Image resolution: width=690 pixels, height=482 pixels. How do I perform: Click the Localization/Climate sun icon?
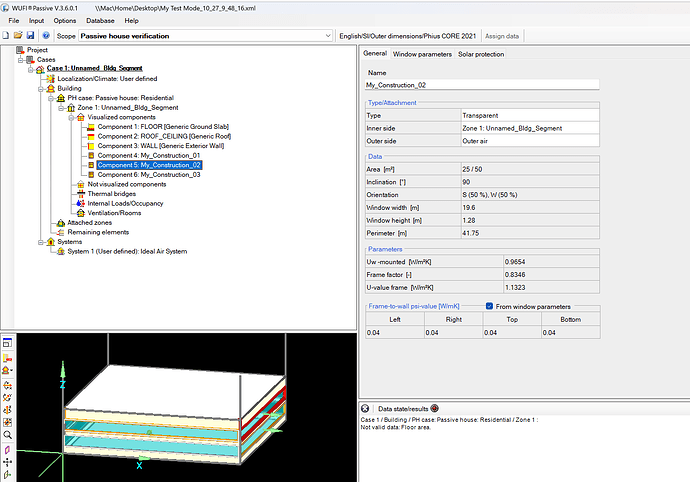coord(51,79)
